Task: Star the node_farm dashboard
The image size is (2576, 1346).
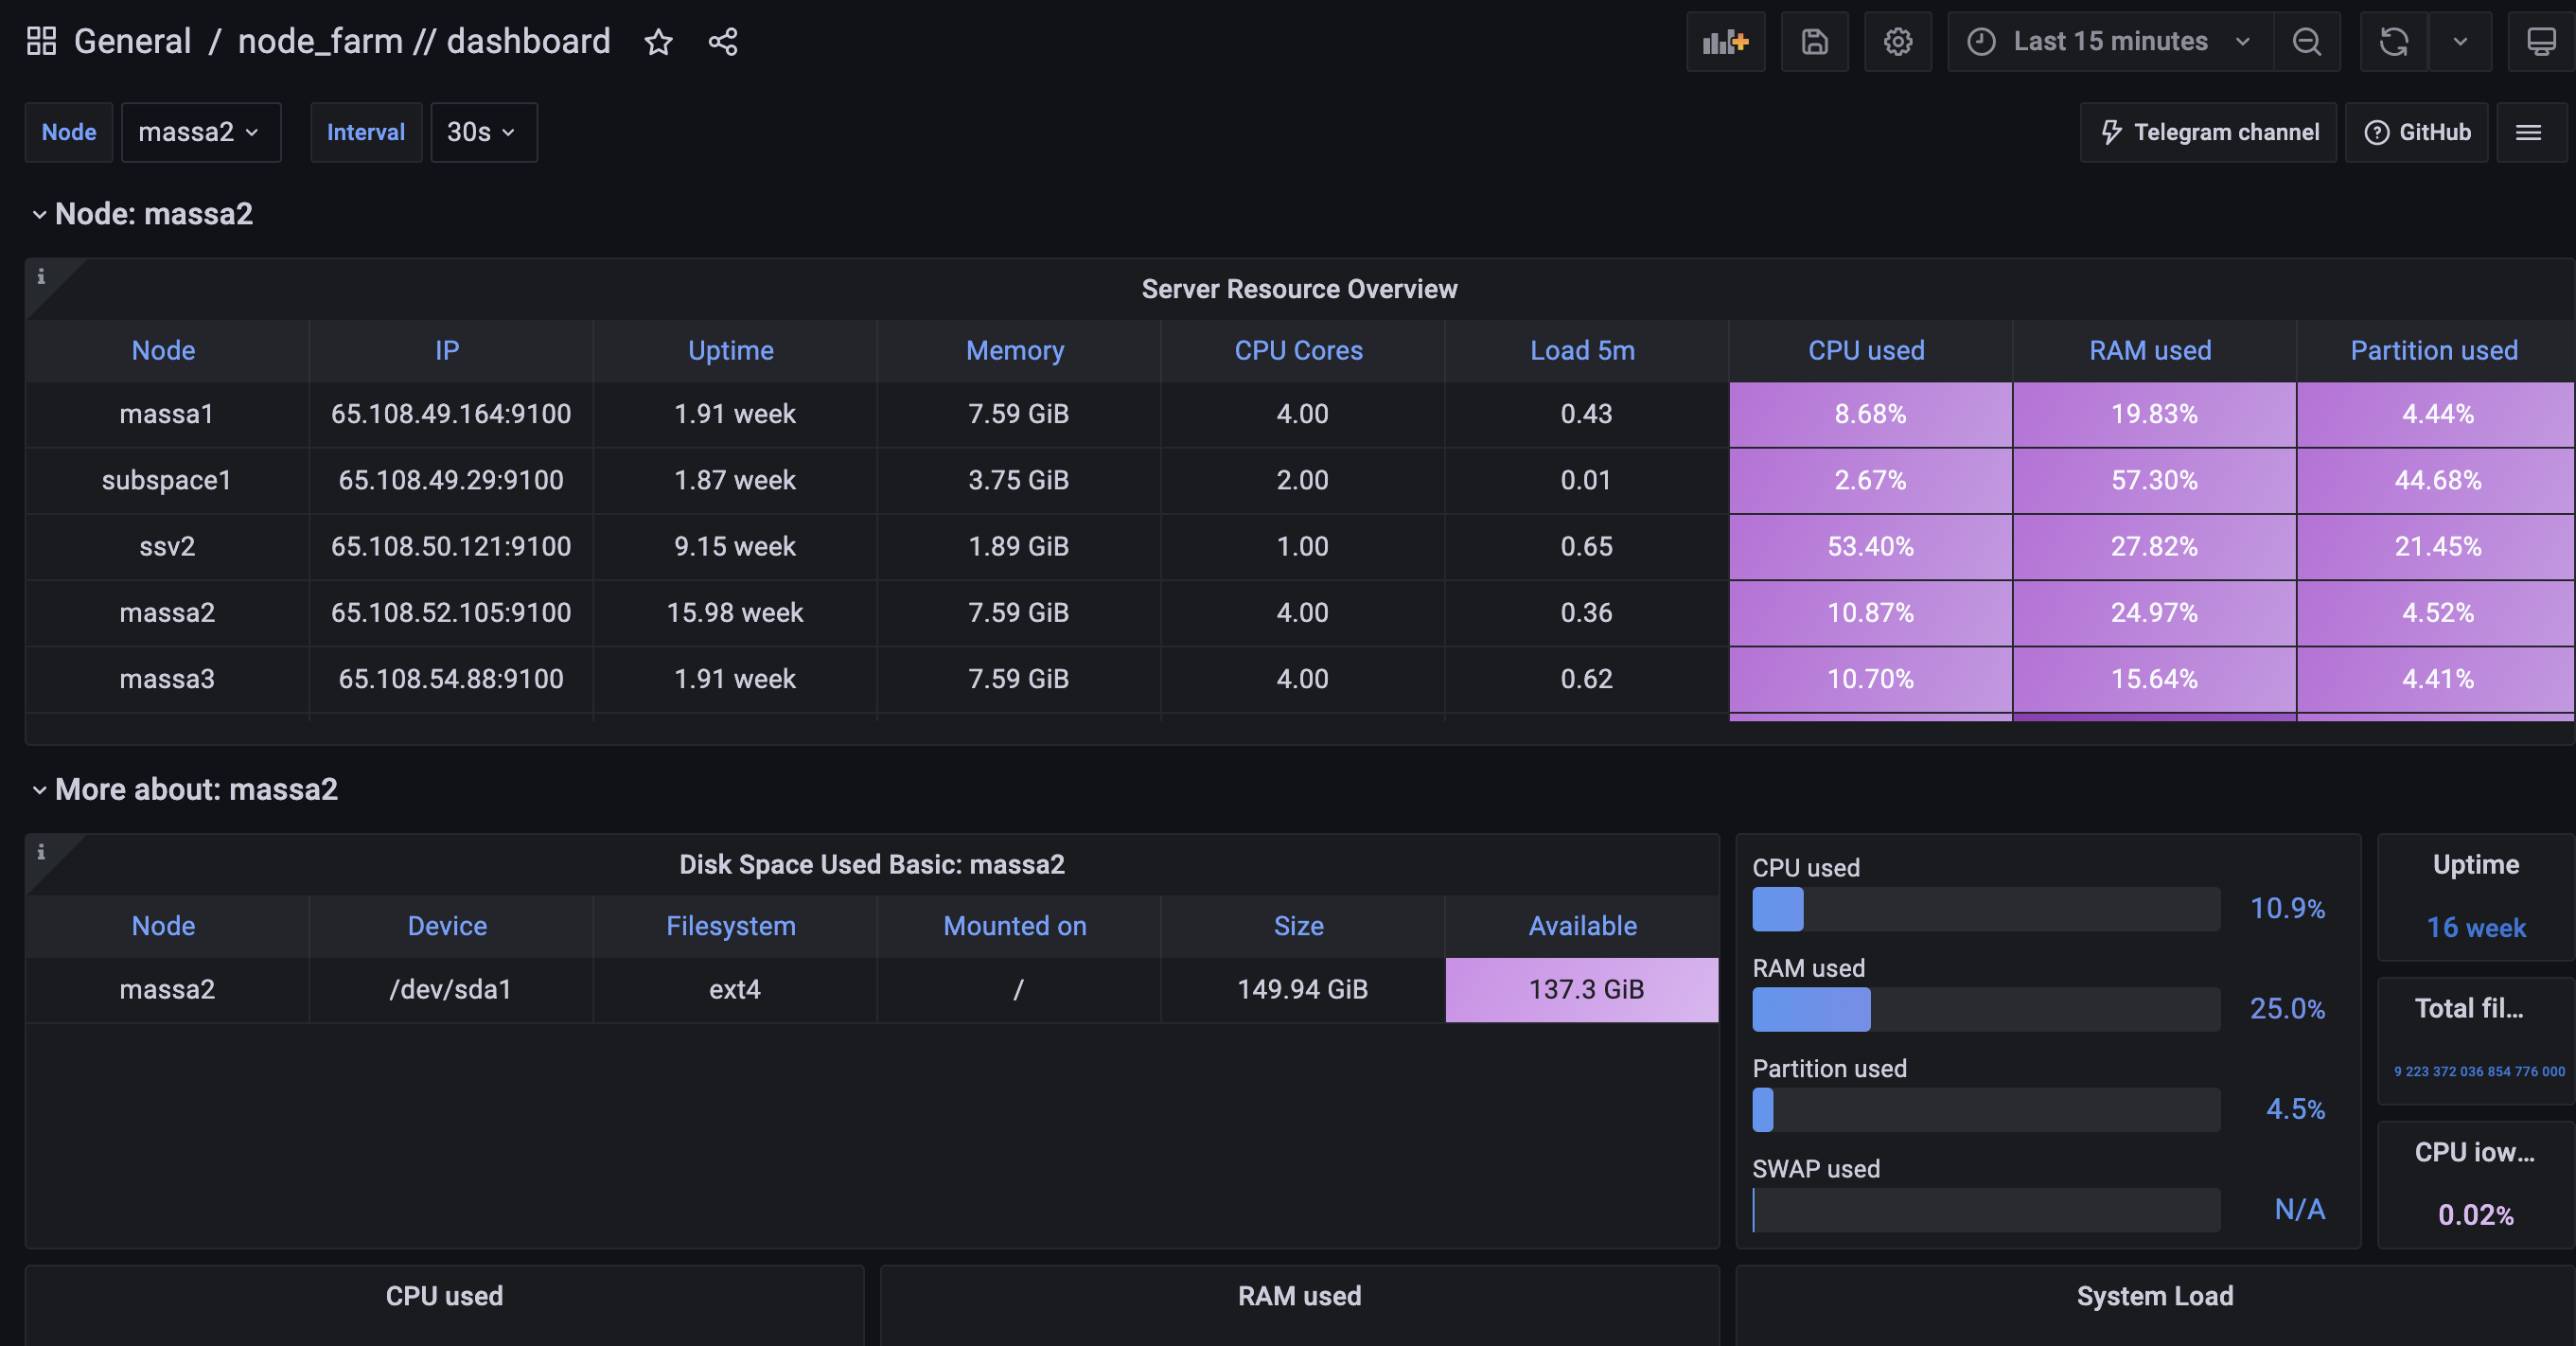Action: coord(658,42)
